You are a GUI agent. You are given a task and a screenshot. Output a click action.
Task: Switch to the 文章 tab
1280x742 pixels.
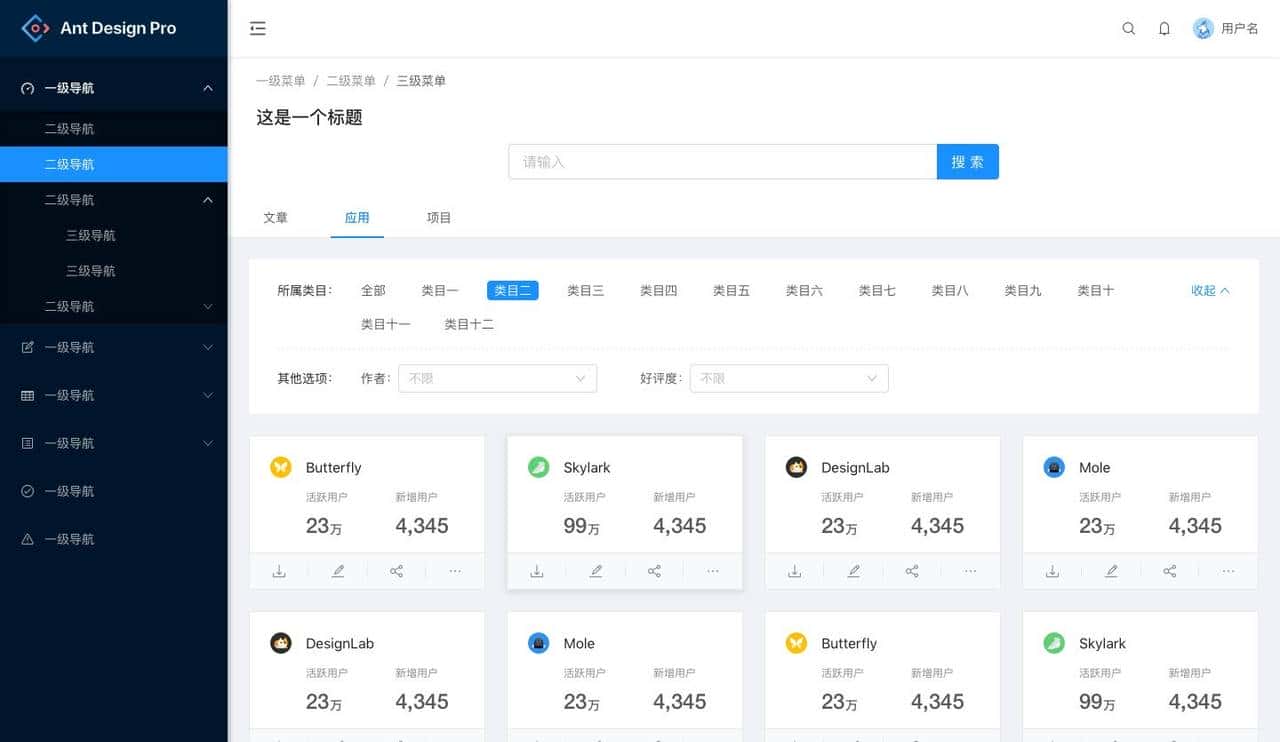point(276,217)
